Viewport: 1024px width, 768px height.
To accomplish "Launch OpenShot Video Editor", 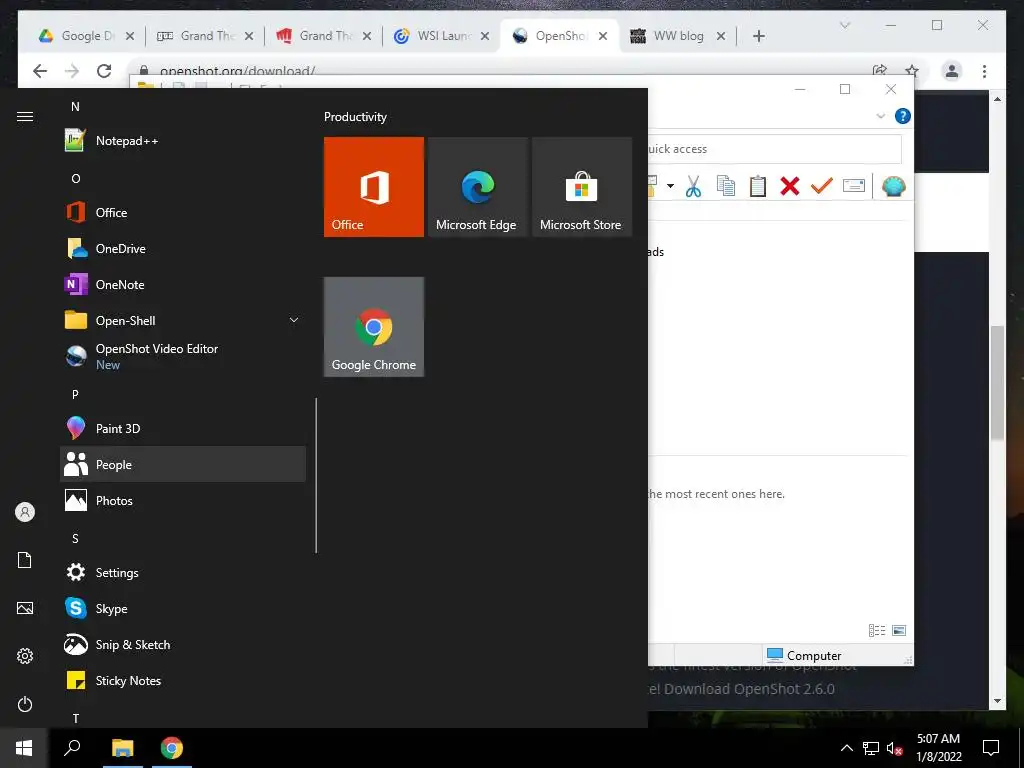I will 183,356.
